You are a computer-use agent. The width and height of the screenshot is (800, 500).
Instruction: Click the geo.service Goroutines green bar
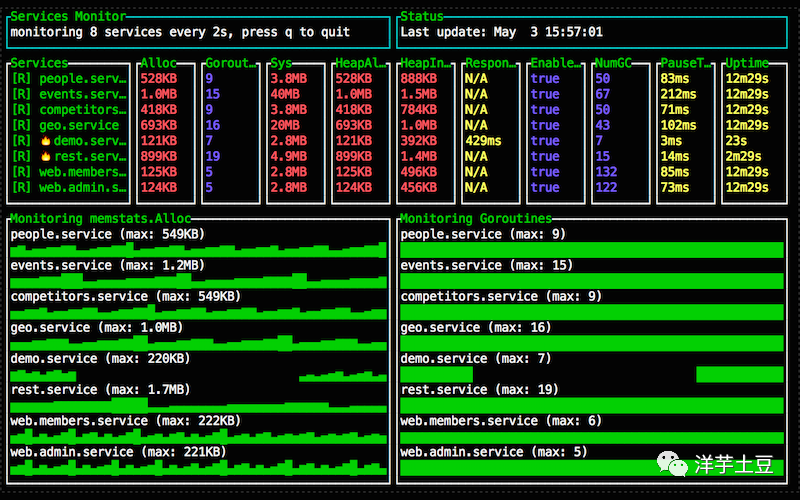click(592, 343)
